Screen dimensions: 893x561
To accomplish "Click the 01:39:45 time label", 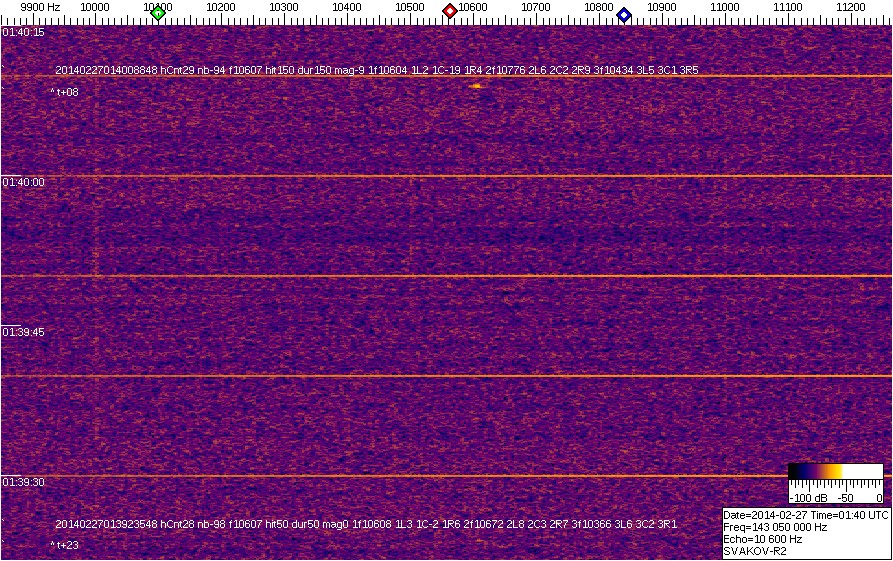I will click(x=24, y=332).
